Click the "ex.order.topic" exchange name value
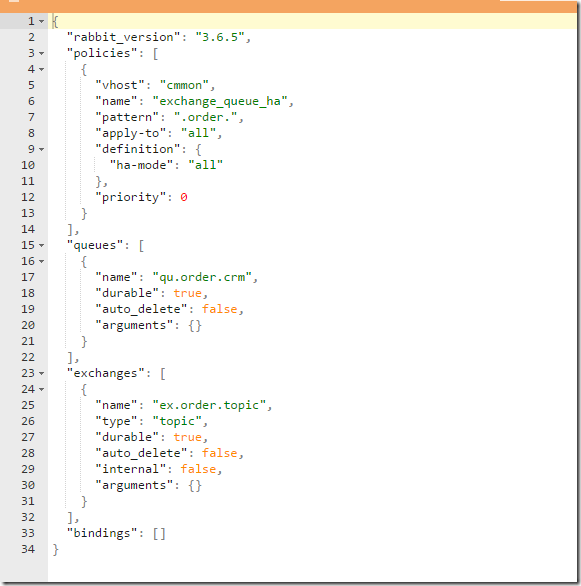The image size is (581, 586). [x=209, y=405]
